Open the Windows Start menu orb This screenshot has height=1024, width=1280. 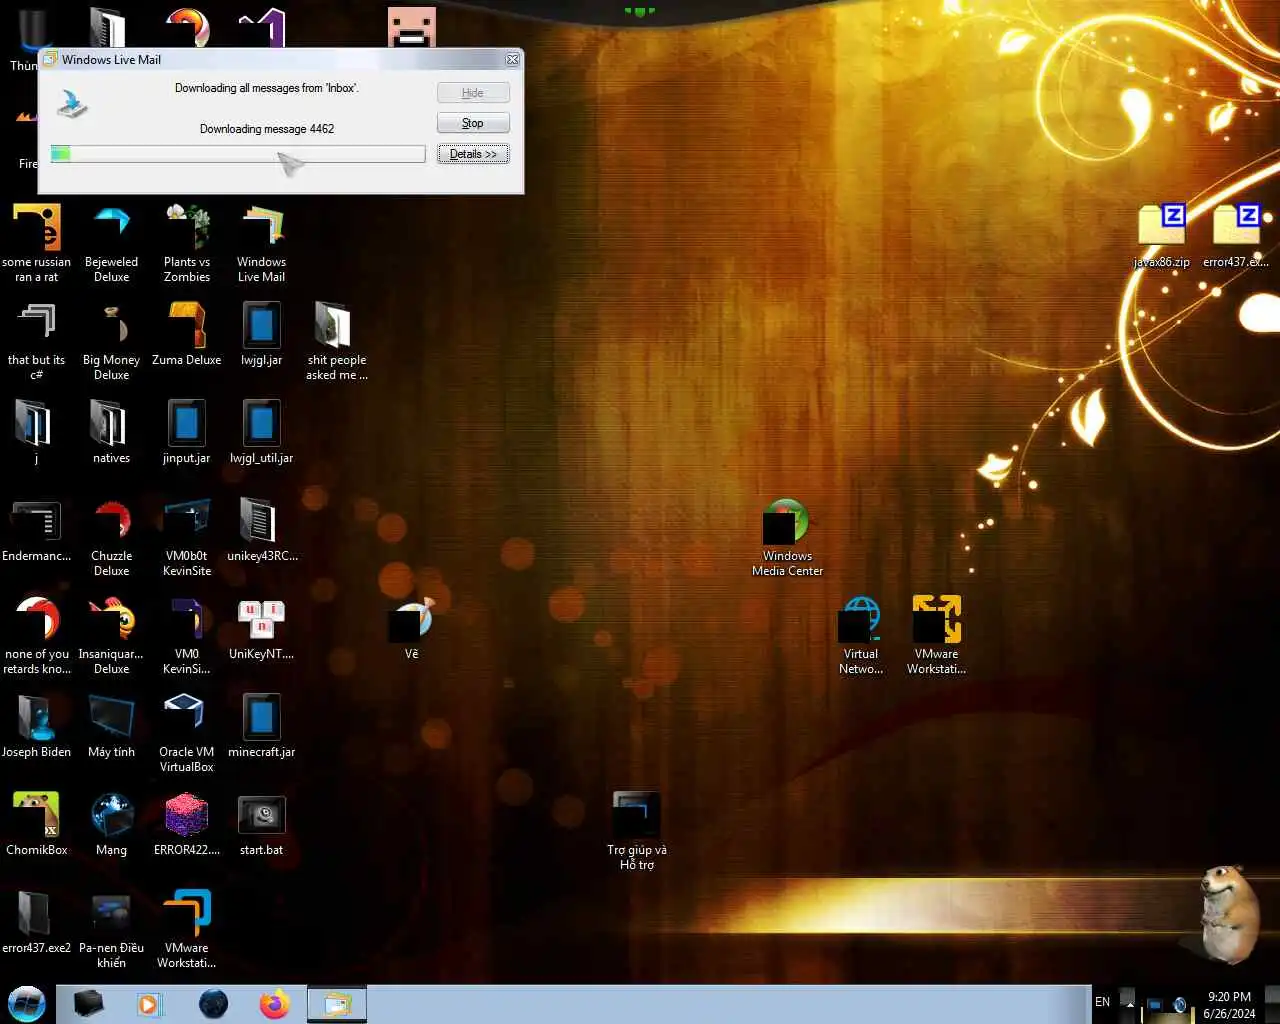tap(27, 1004)
